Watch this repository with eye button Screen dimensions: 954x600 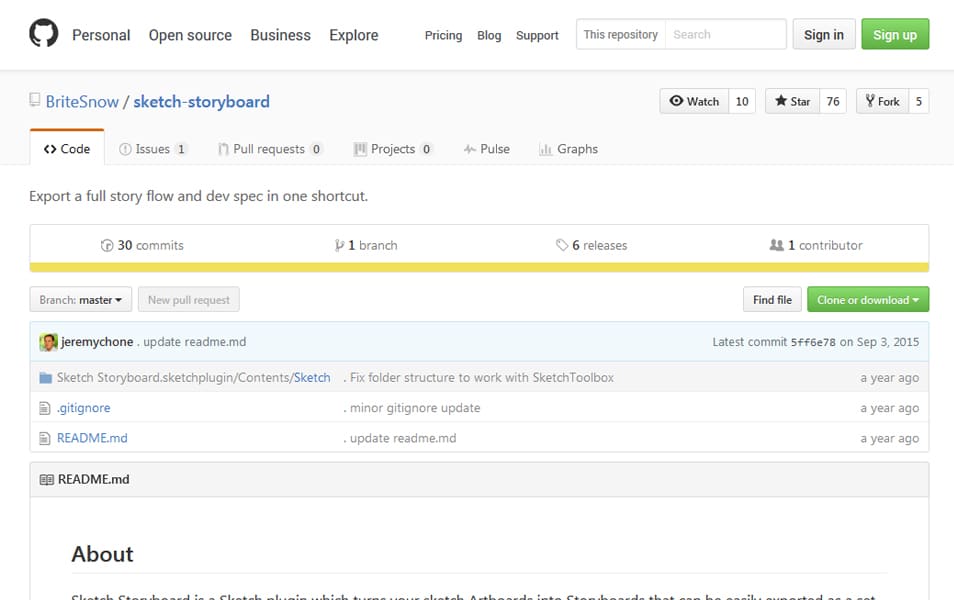(695, 101)
